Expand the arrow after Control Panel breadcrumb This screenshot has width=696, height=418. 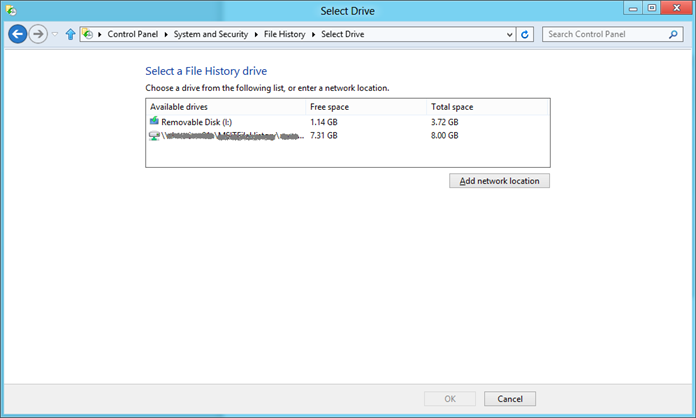(x=166, y=34)
